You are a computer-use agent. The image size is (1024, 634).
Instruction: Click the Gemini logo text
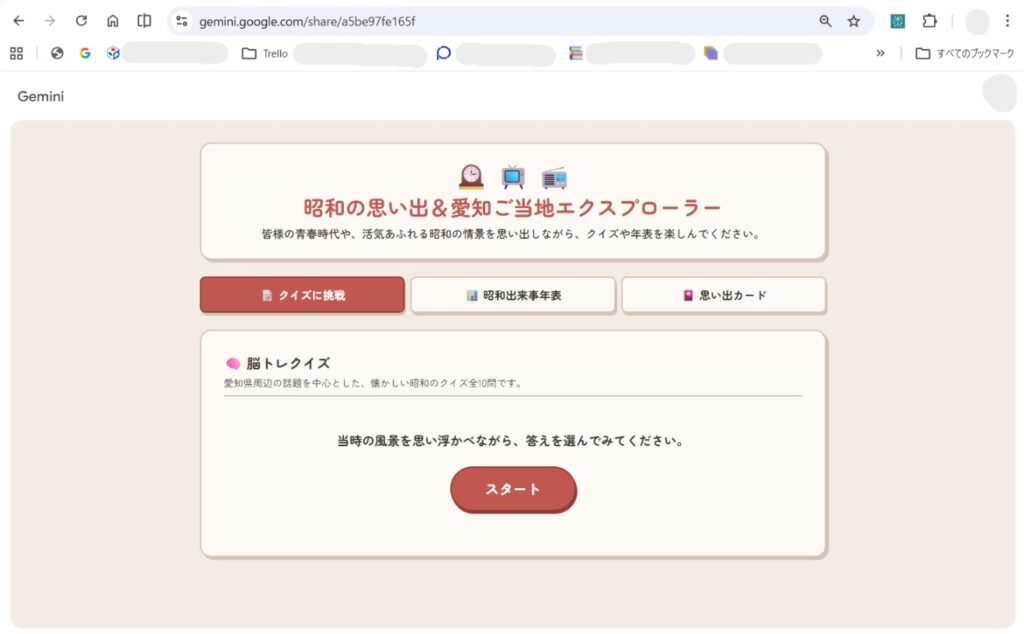[x=40, y=97]
